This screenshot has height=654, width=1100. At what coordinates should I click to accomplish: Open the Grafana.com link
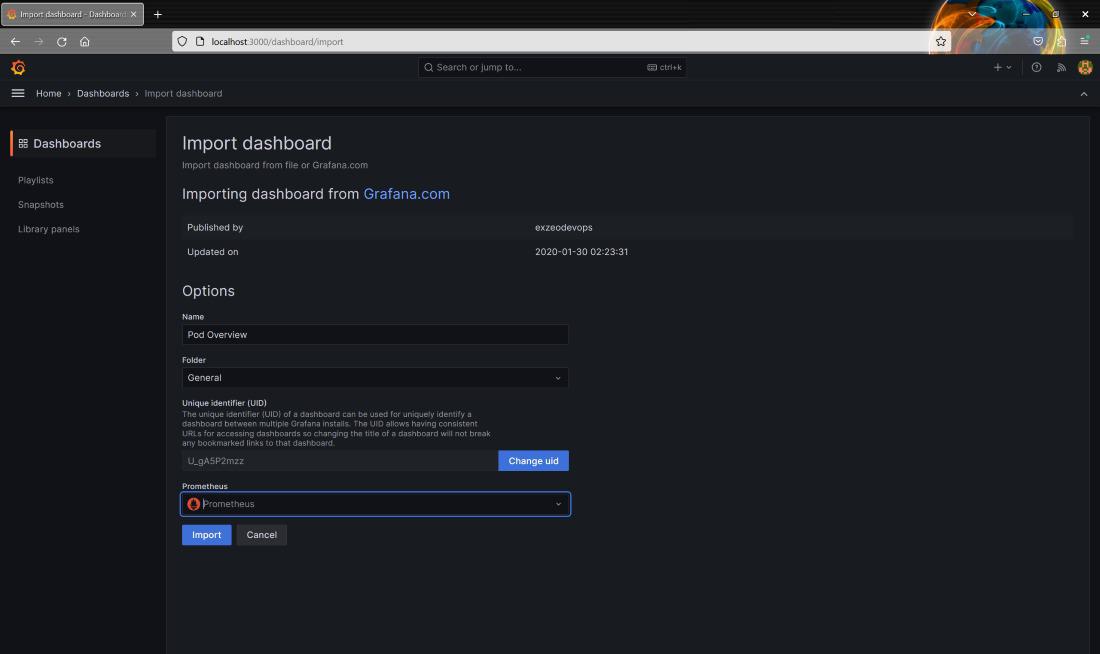tap(406, 194)
